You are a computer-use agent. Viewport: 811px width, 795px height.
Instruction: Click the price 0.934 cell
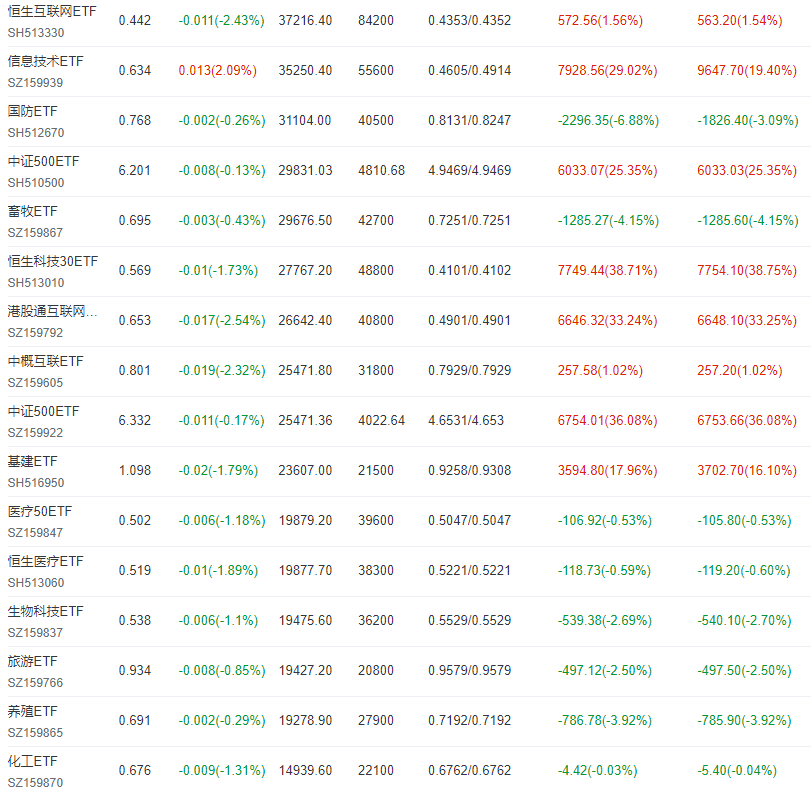point(135,671)
